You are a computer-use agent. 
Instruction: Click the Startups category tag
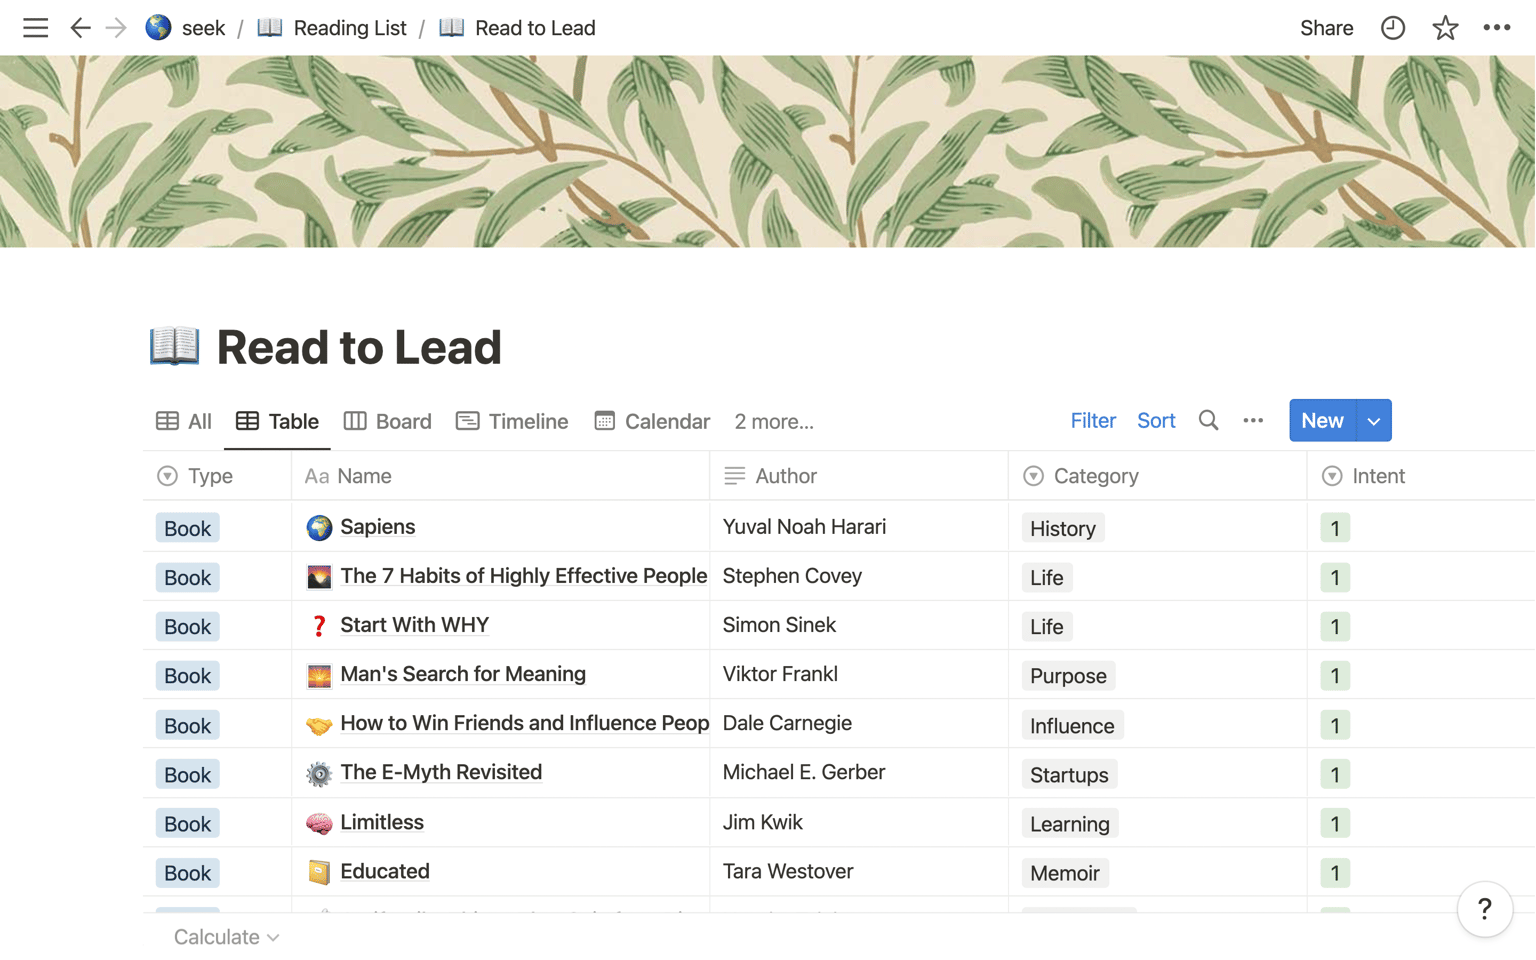coord(1069,775)
